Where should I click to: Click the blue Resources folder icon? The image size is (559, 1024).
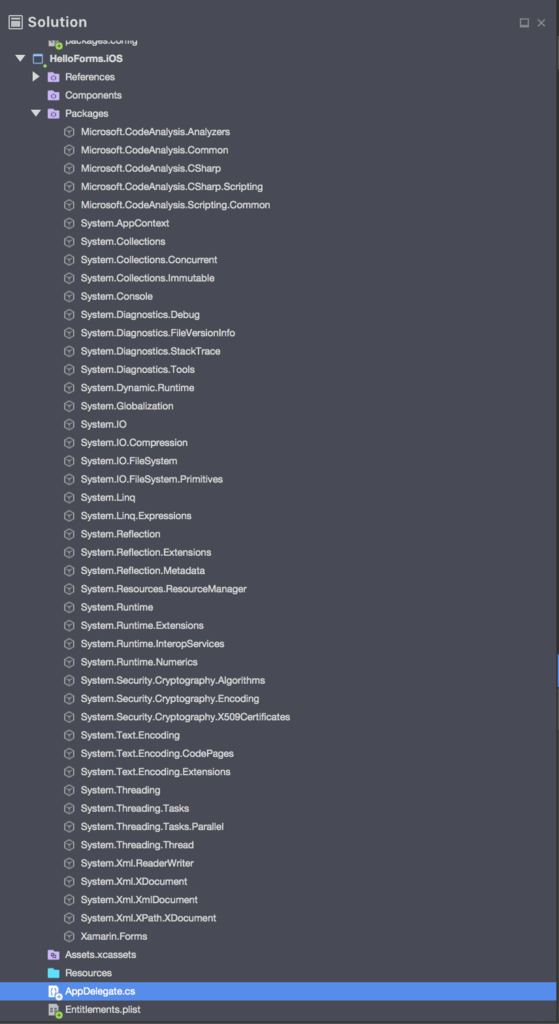coord(54,973)
